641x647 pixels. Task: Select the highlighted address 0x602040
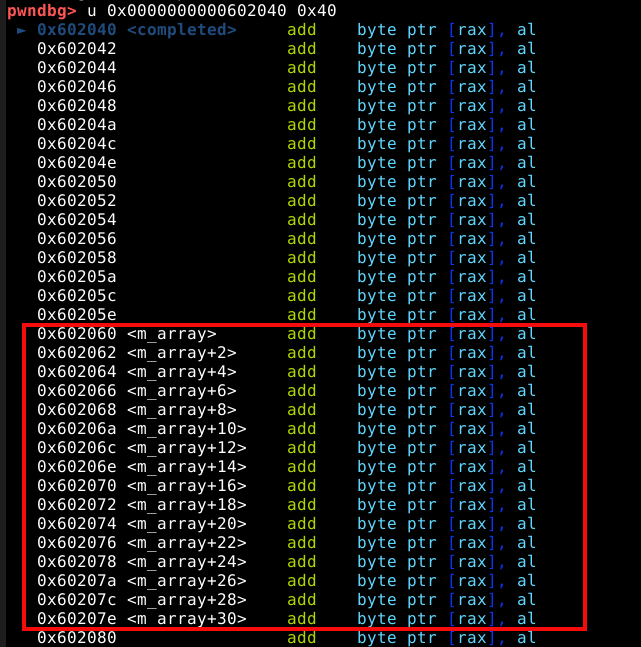click(77, 30)
